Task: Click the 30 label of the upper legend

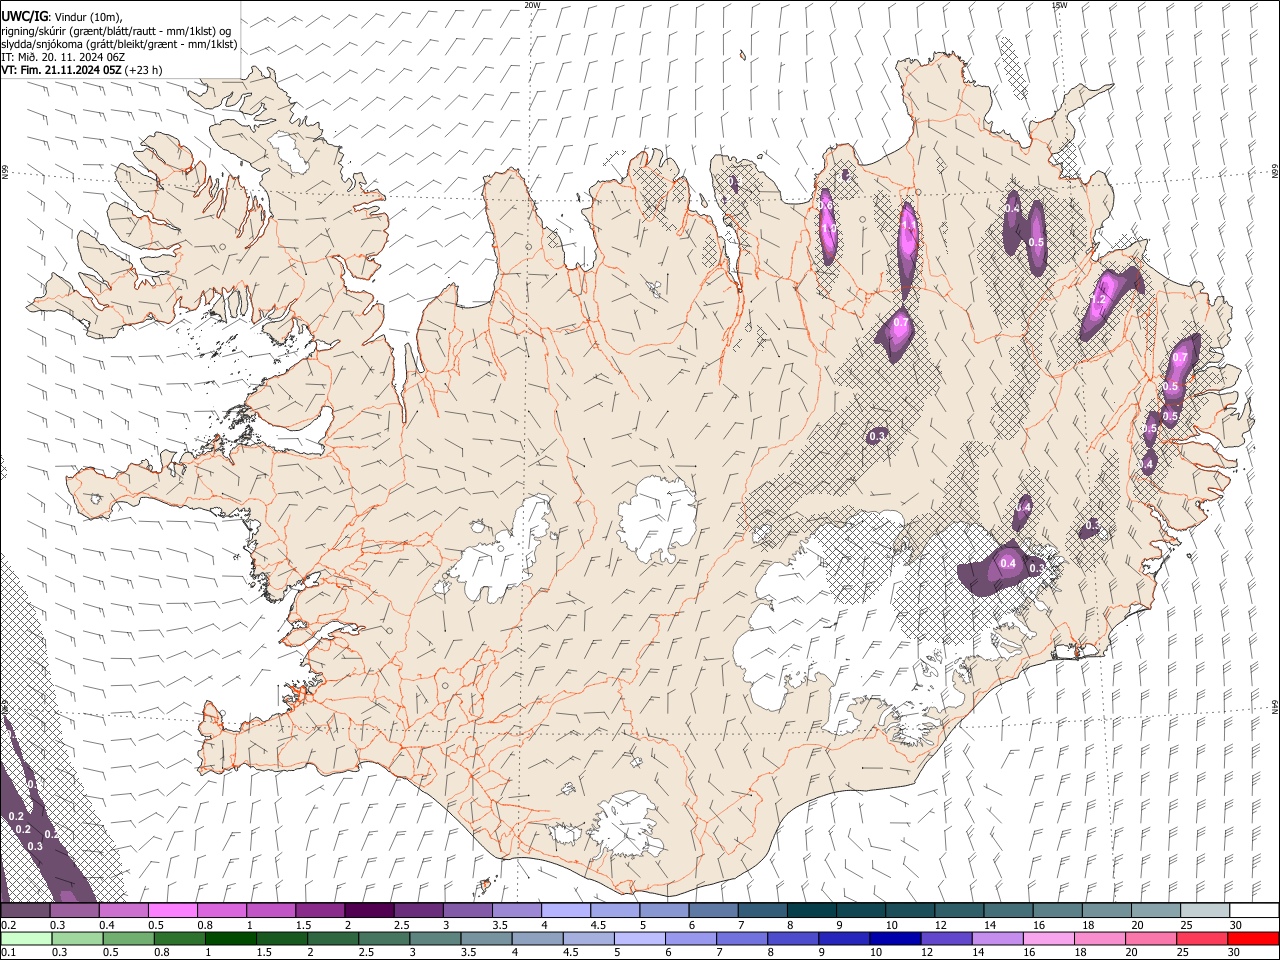Action: tap(1236, 925)
